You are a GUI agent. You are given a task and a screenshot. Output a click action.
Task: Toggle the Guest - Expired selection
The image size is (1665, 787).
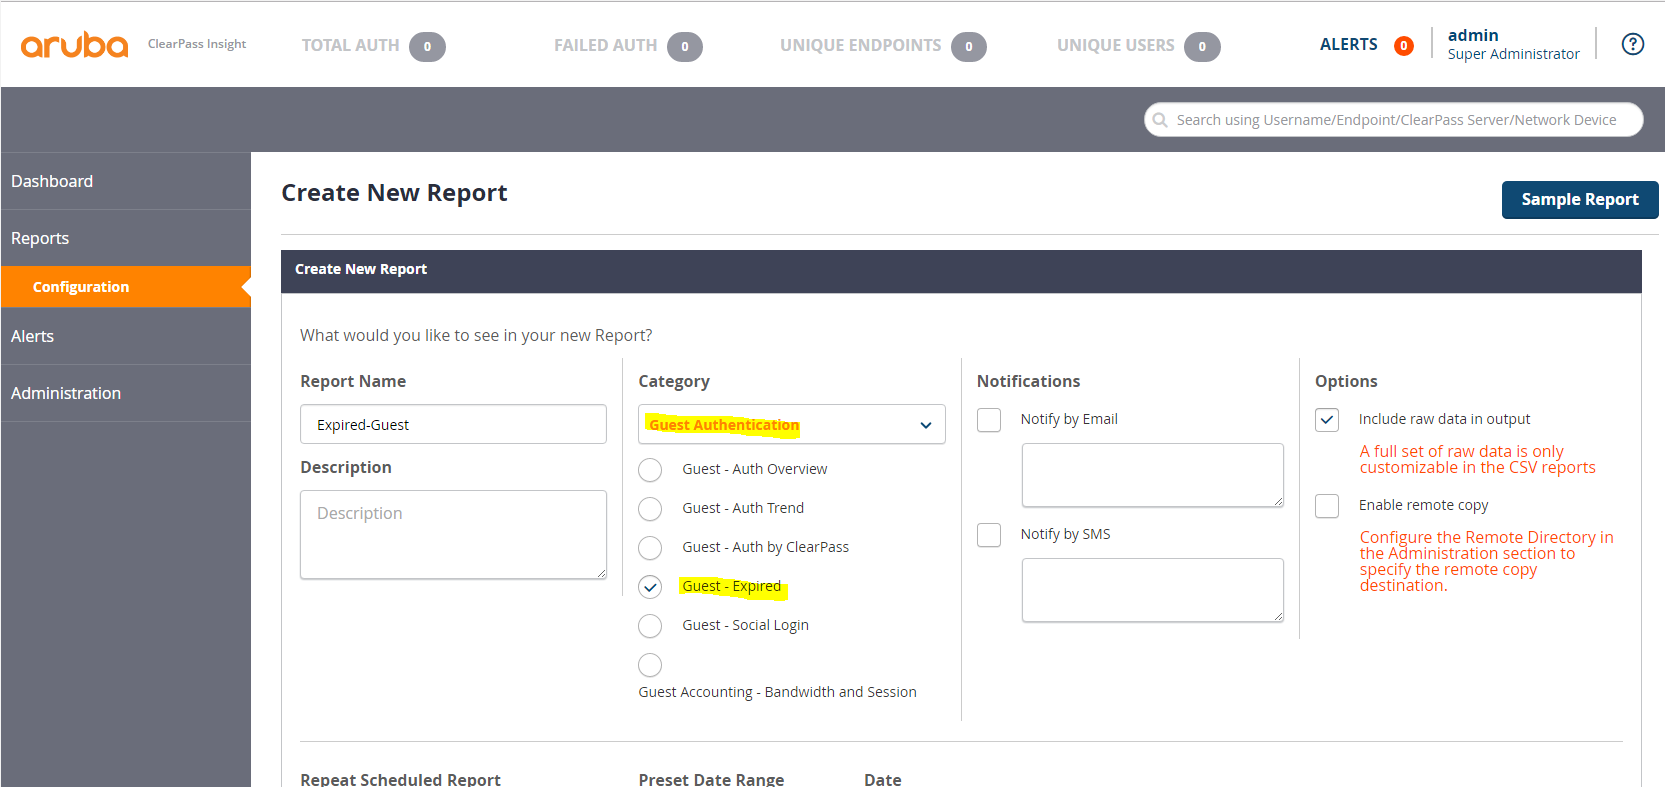point(650,587)
